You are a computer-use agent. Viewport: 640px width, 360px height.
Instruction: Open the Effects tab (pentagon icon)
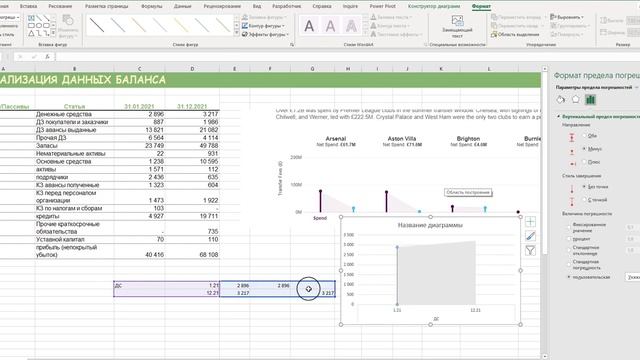(576, 100)
